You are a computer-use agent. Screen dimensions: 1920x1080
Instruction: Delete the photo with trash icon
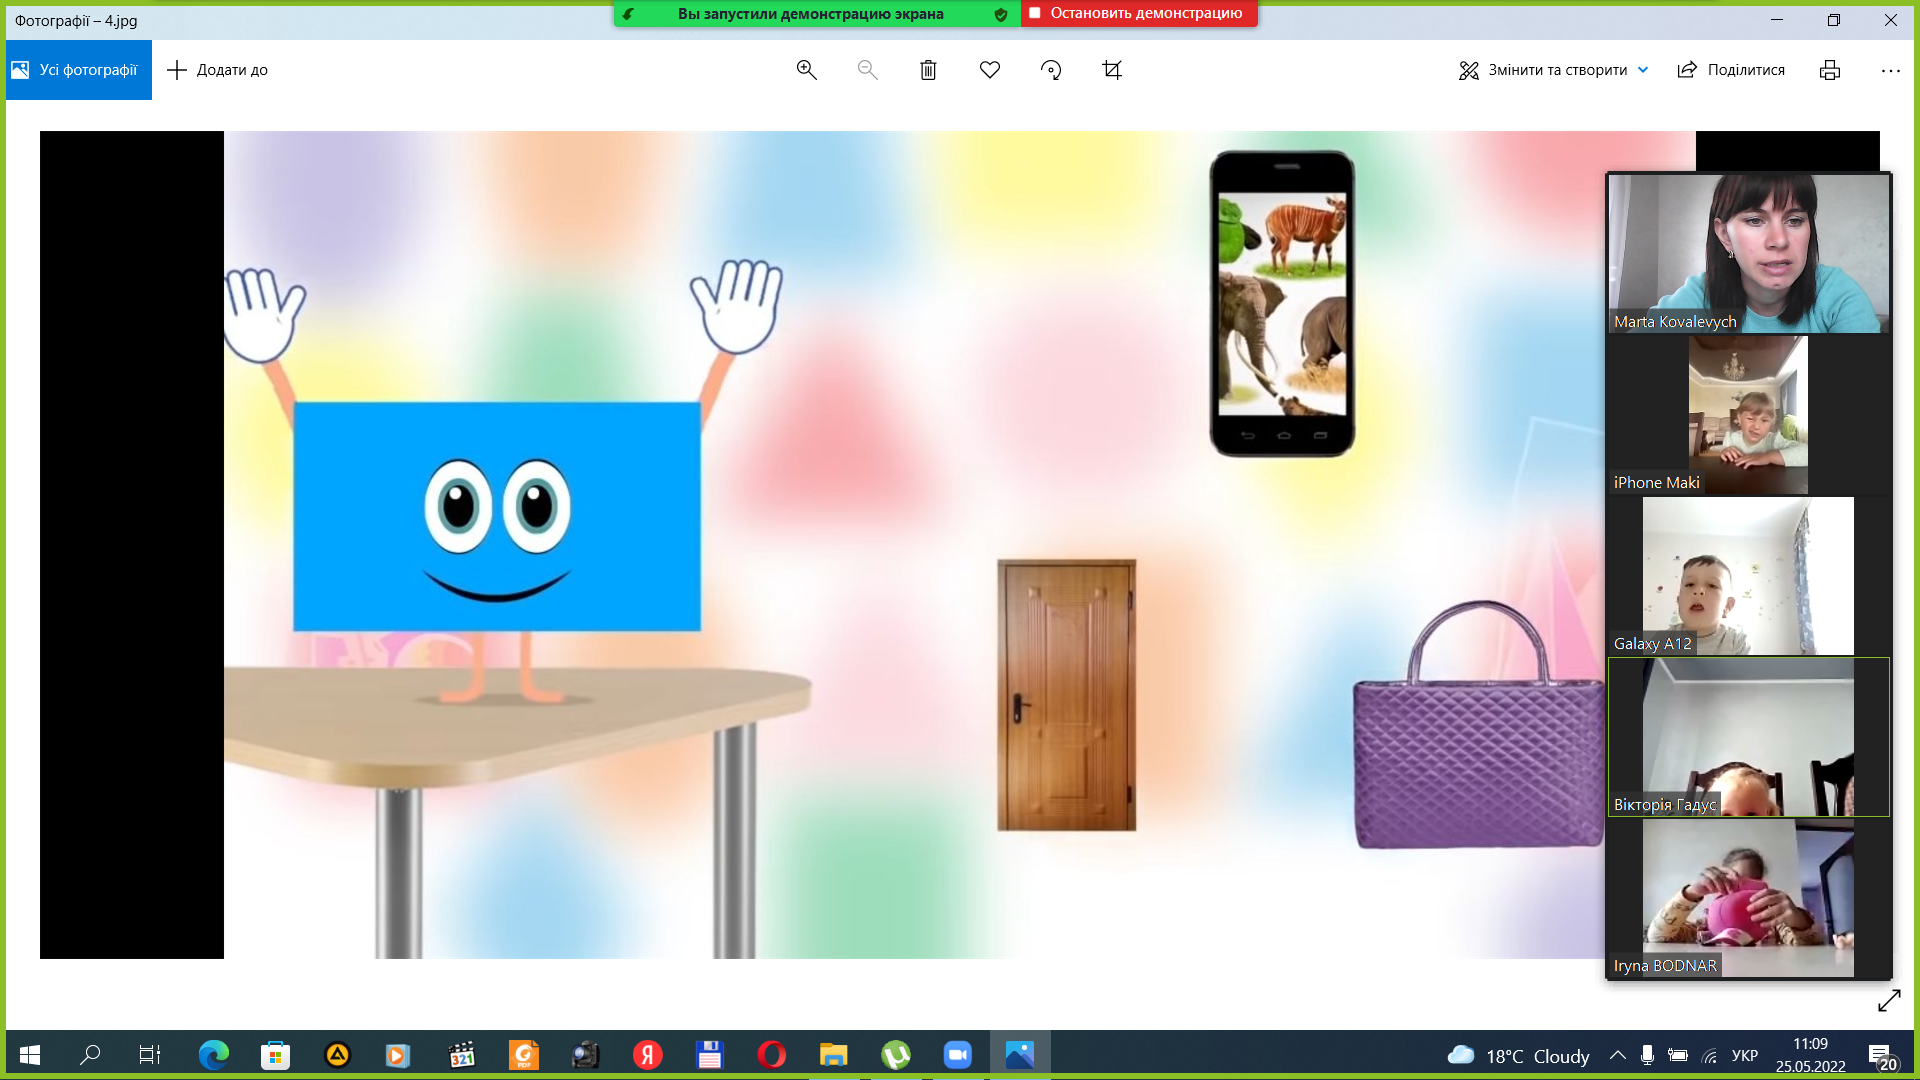tap(928, 70)
